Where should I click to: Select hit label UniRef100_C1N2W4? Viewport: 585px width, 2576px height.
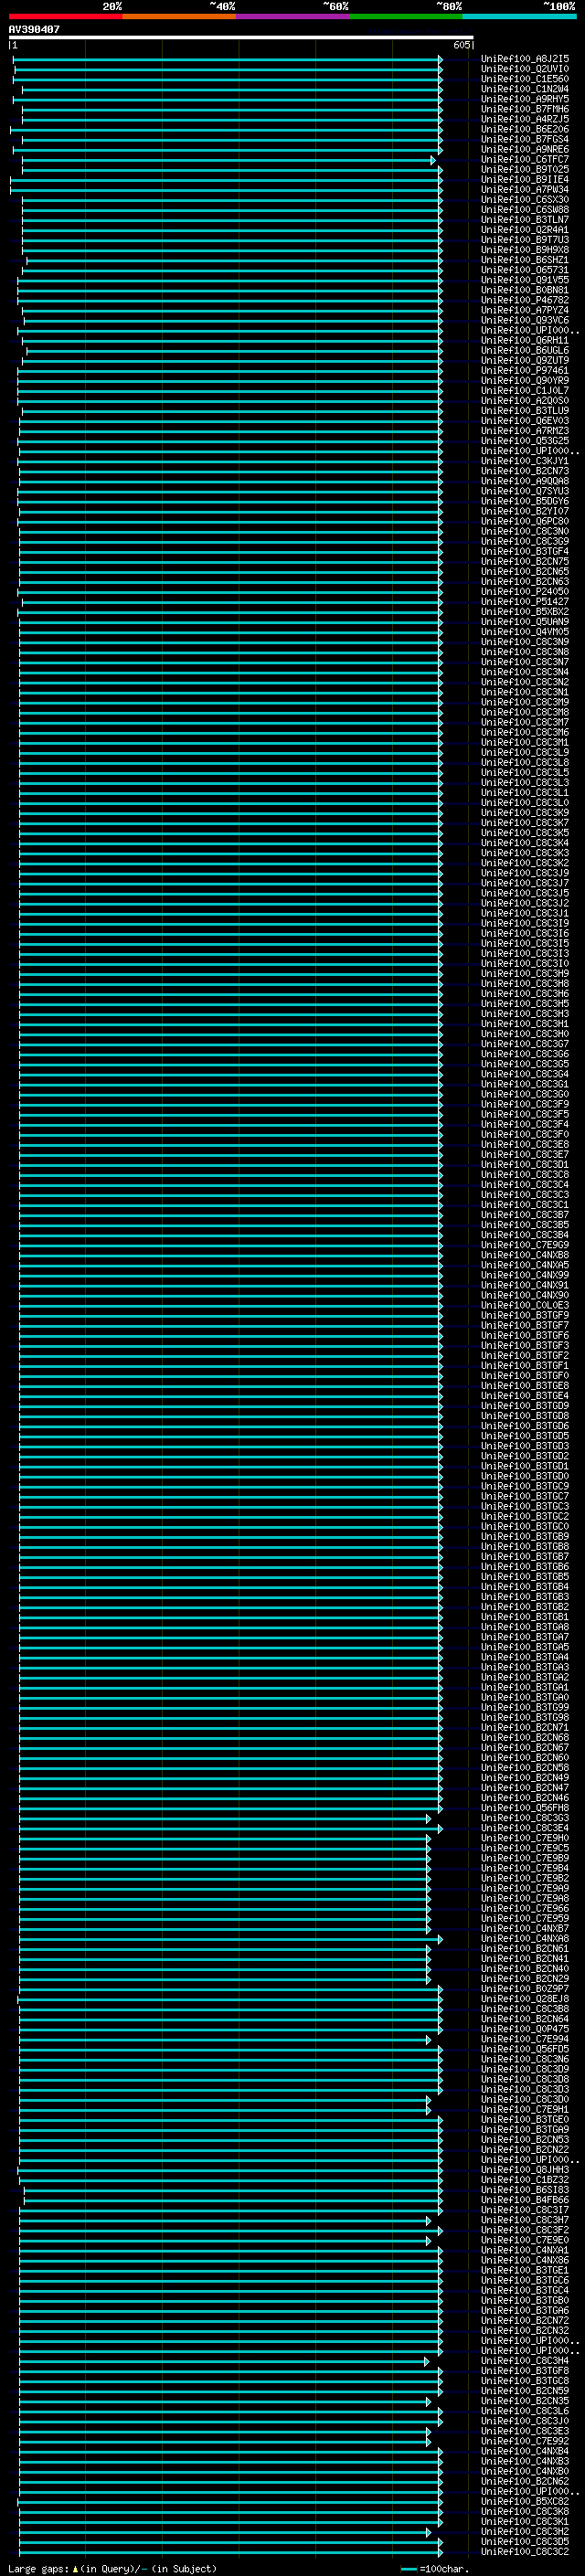524,89
